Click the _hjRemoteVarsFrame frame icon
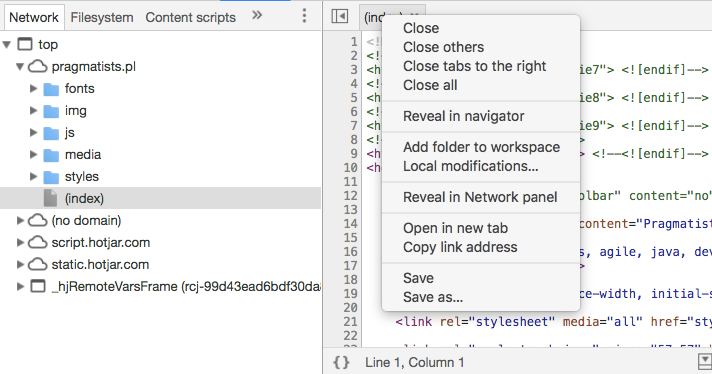This screenshot has width=712, height=374. (38, 286)
